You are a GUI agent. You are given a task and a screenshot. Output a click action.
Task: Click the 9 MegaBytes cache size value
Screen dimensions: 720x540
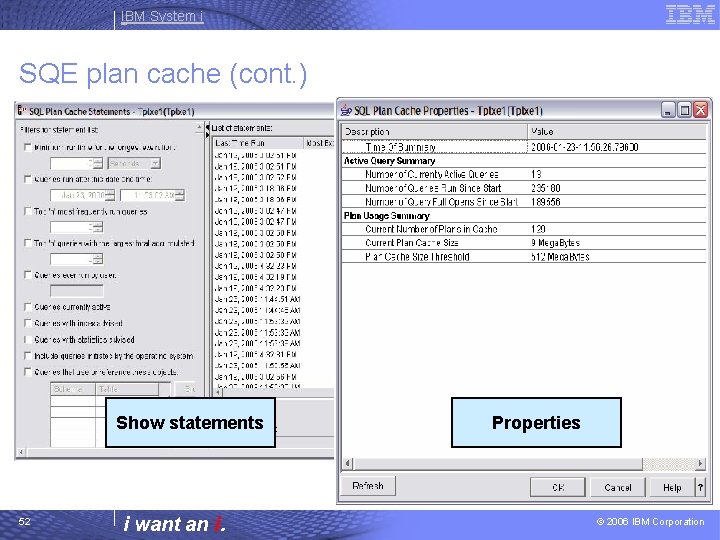tap(556, 243)
